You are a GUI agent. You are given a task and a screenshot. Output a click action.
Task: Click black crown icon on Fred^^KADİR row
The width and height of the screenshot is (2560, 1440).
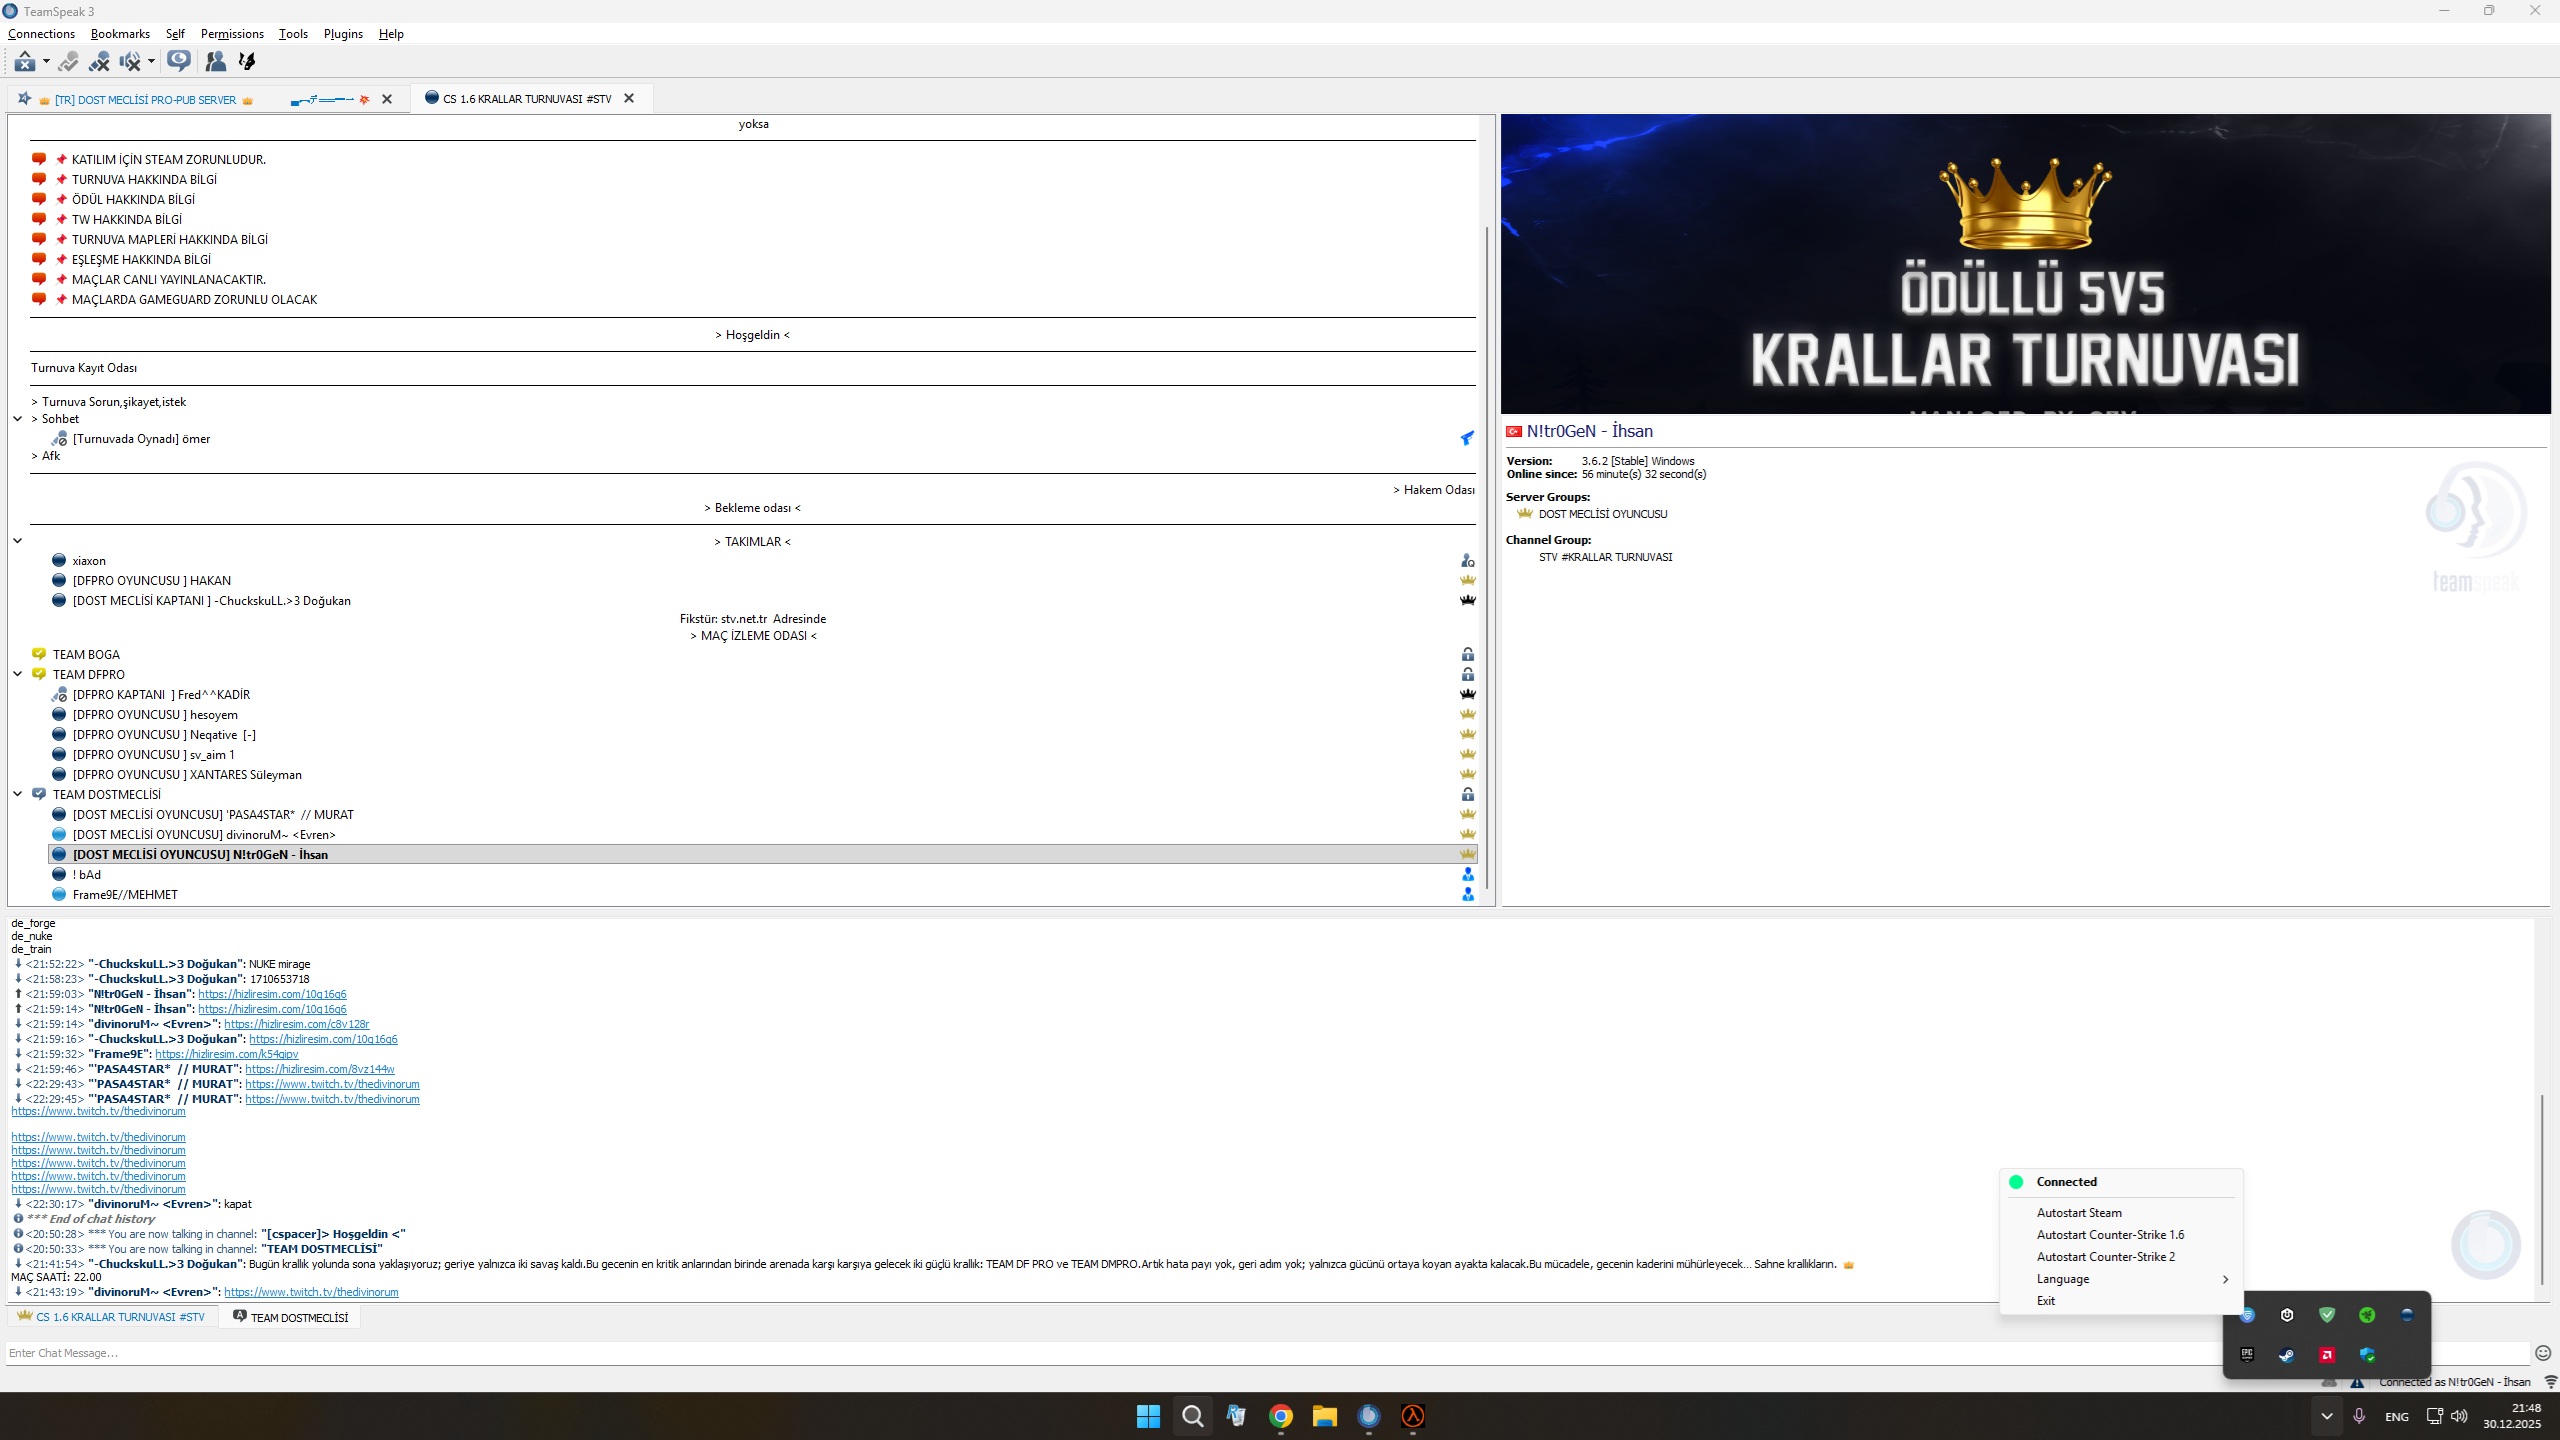pos(1468,695)
